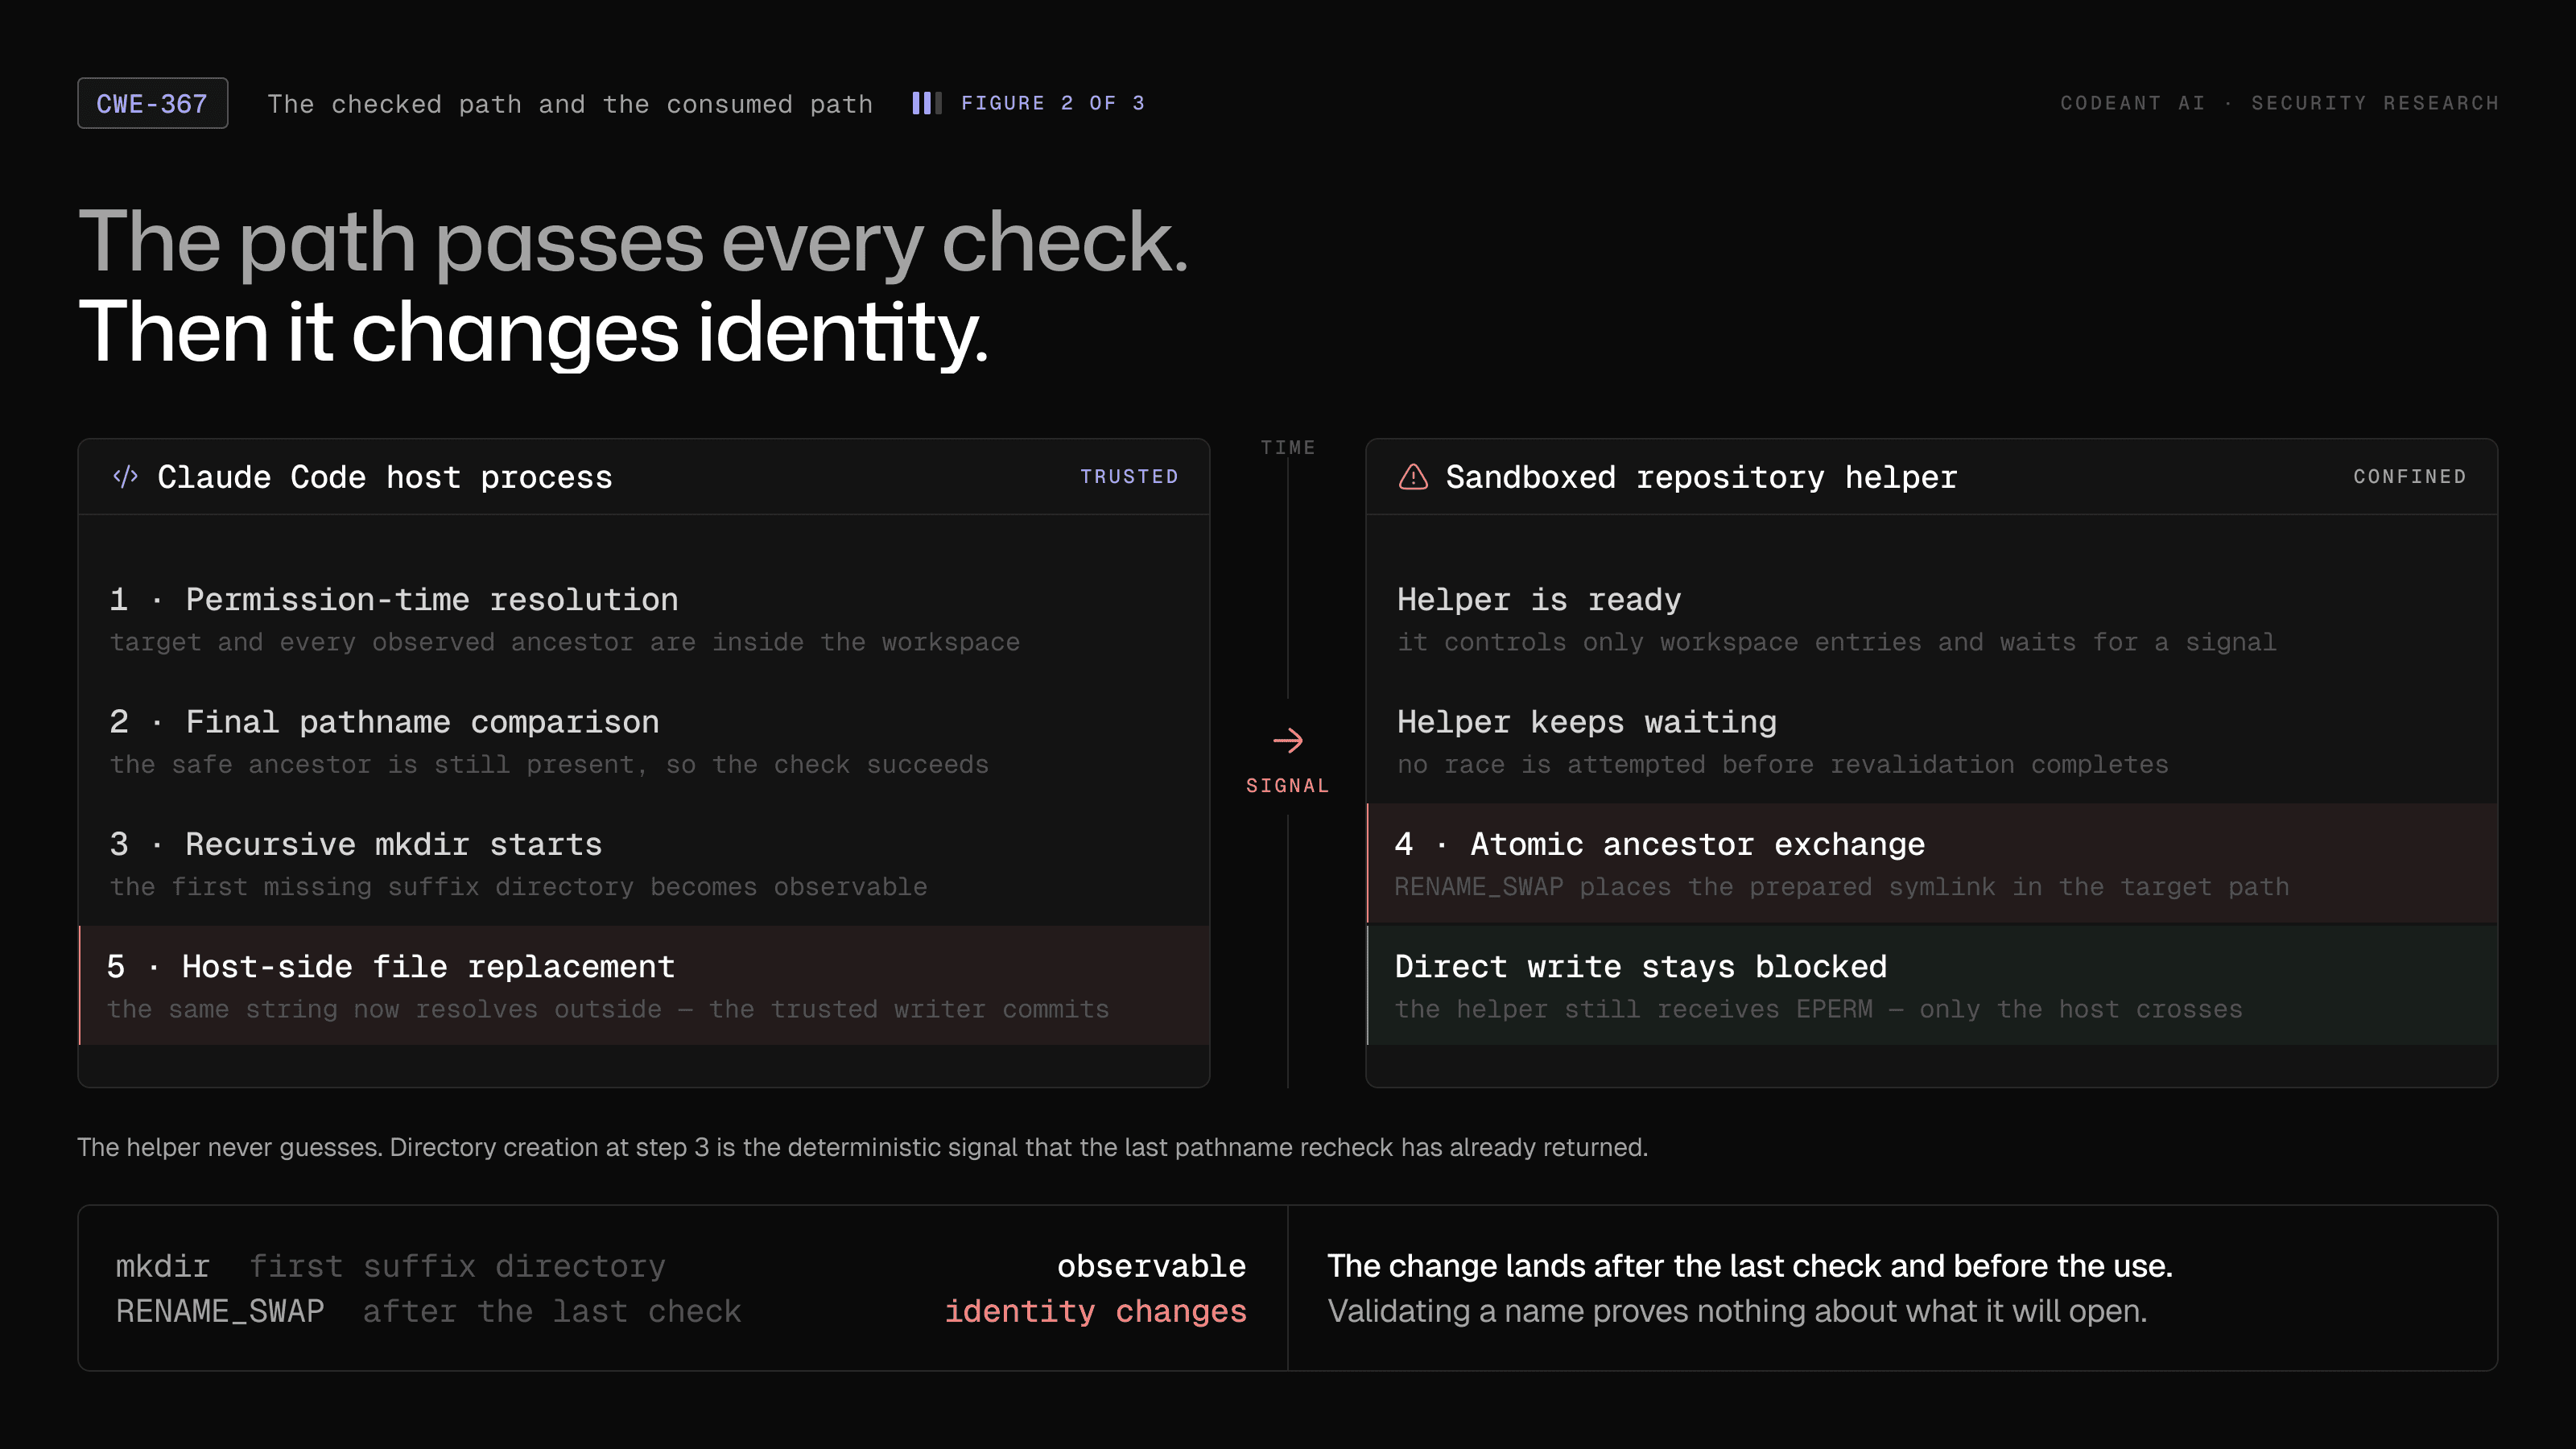The height and width of the screenshot is (1449, 2576).
Task: Select the CWE-367 badge
Action: pos(153,103)
